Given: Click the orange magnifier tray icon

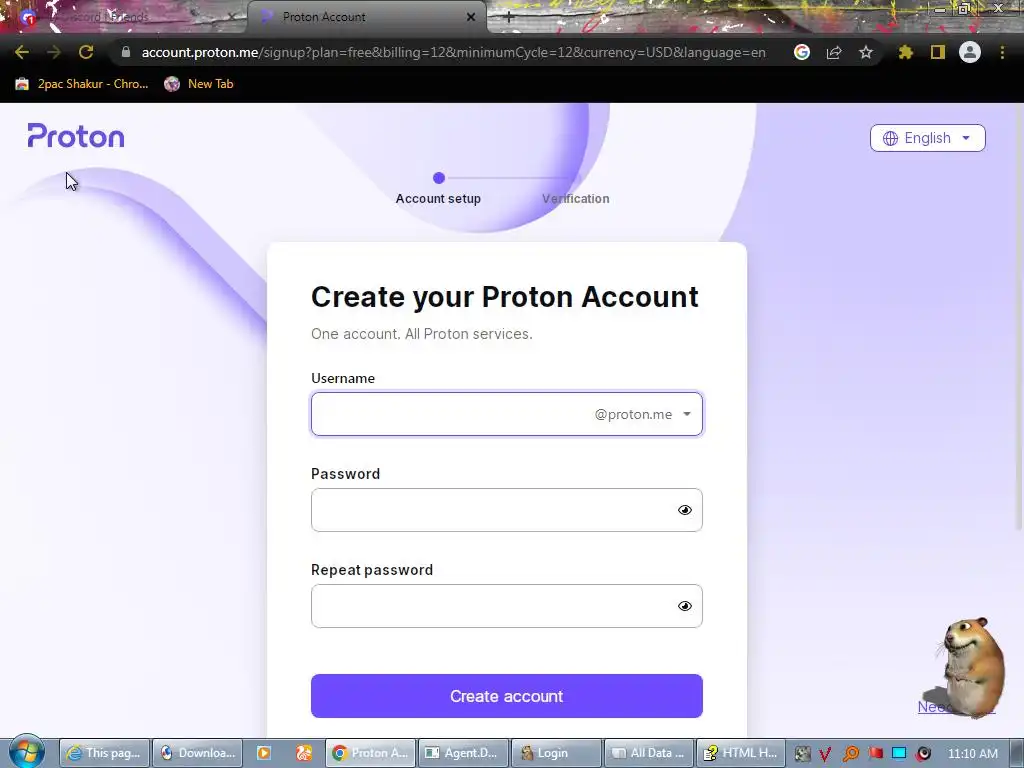Looking at the screenshot, I should point(850,754).
